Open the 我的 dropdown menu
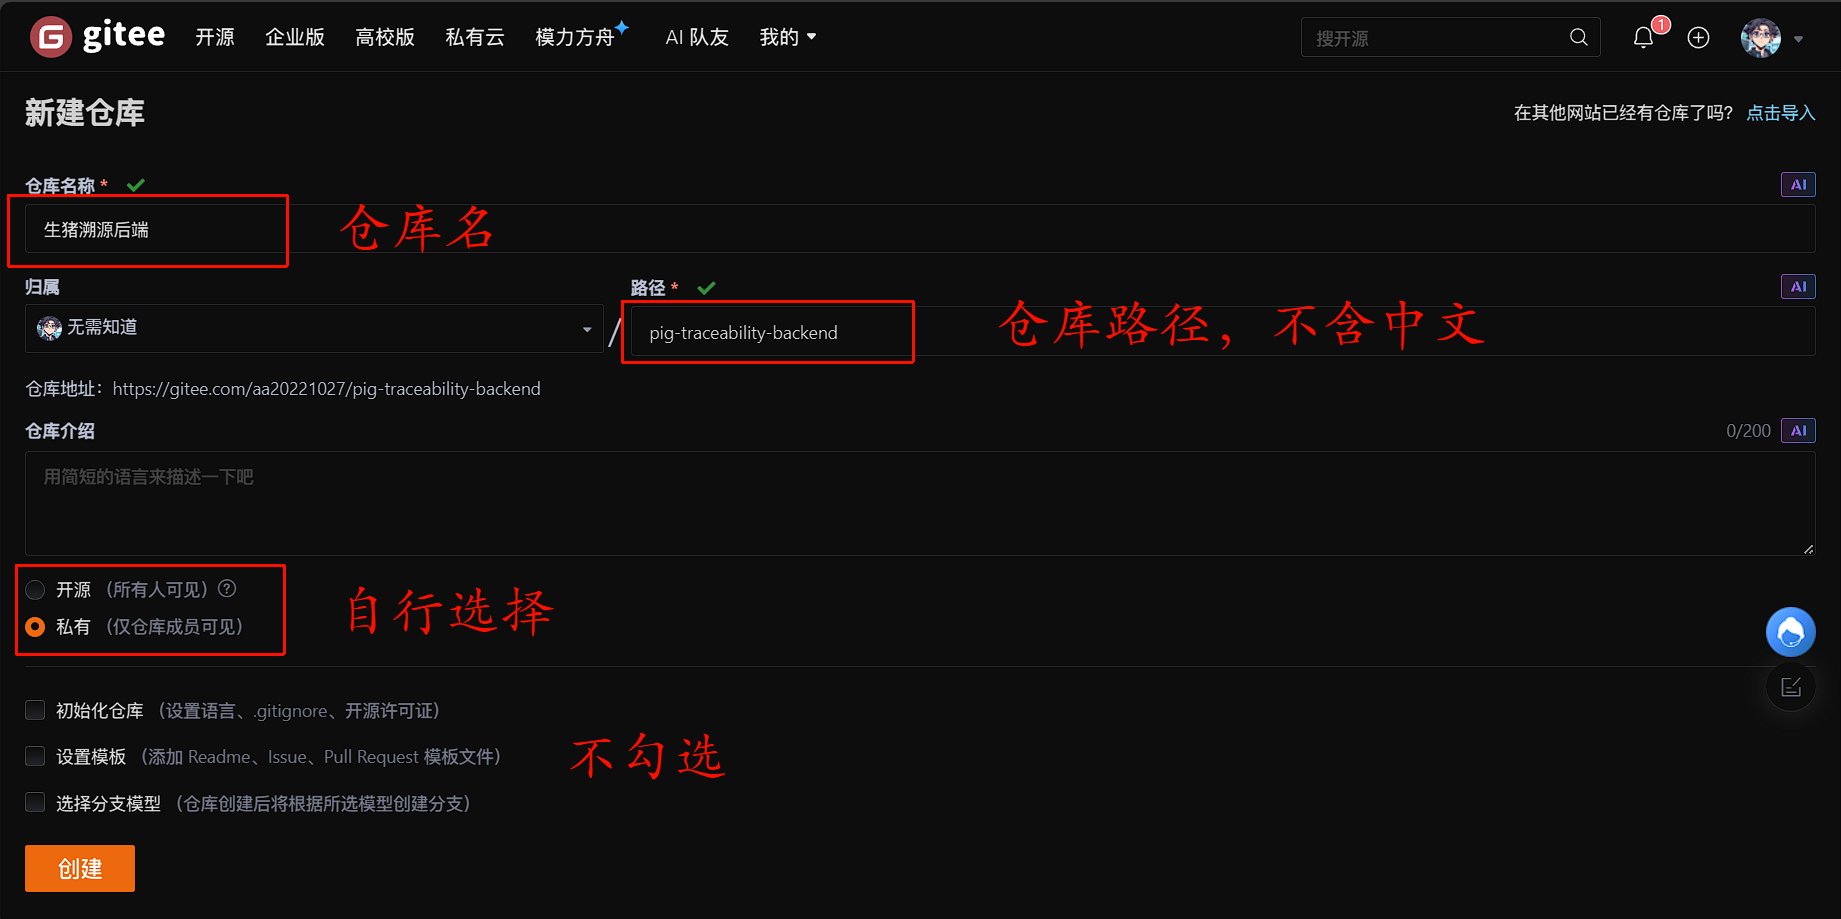Image resolution: width=1841 pixels, height=919 pixels. tap(788, 37)
